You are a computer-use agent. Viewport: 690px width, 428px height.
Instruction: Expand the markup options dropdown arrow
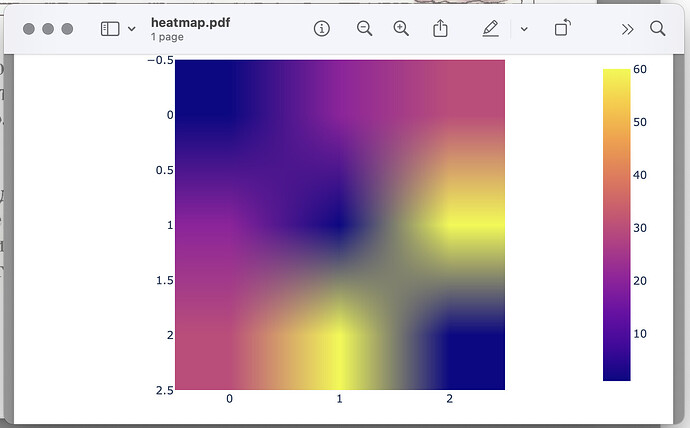click(x=524, y=29)
